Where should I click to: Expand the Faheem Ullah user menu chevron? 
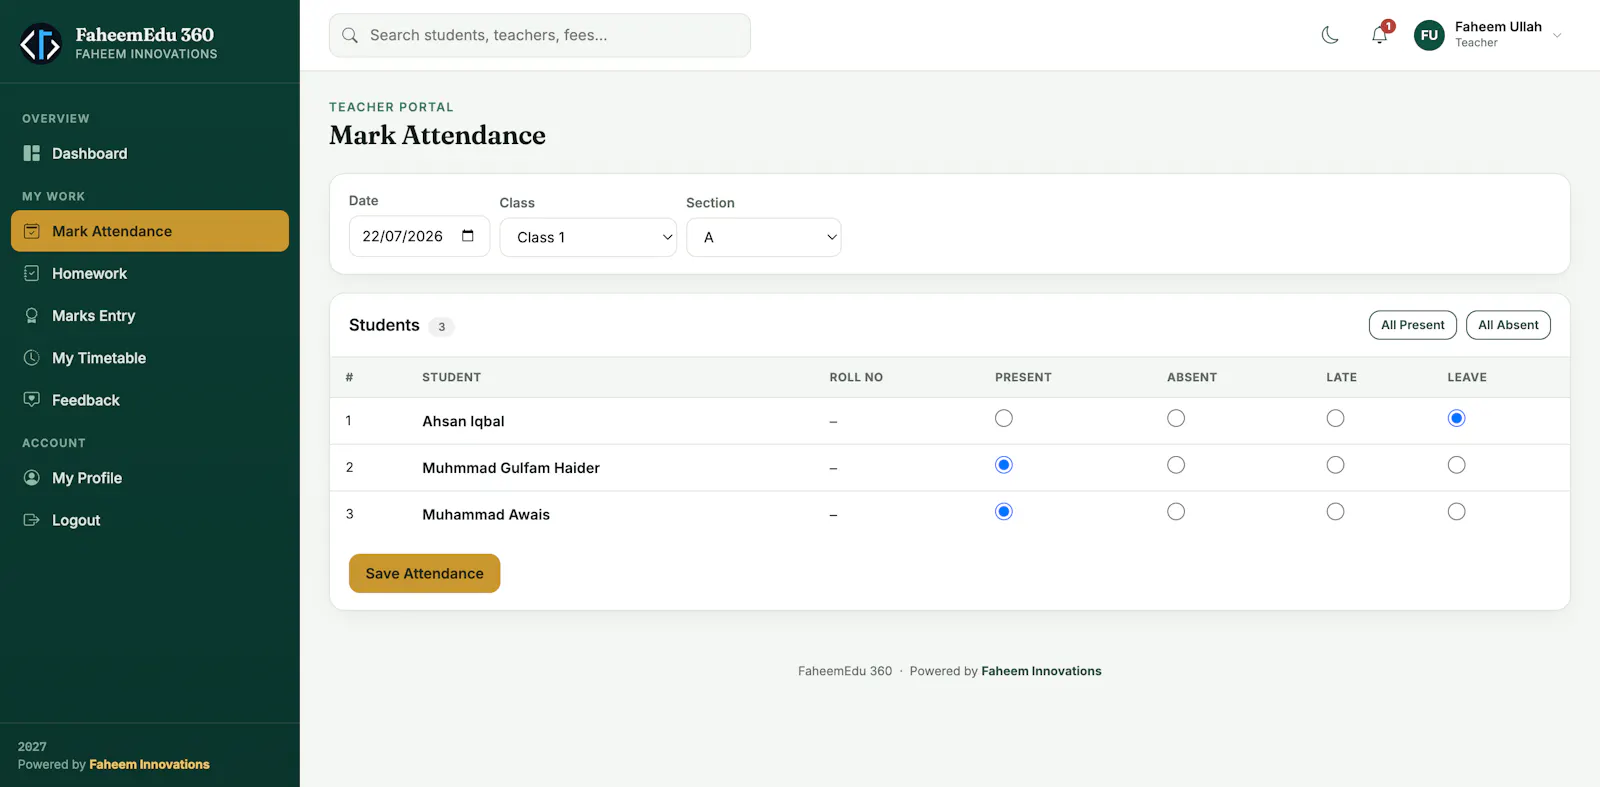1557,36
